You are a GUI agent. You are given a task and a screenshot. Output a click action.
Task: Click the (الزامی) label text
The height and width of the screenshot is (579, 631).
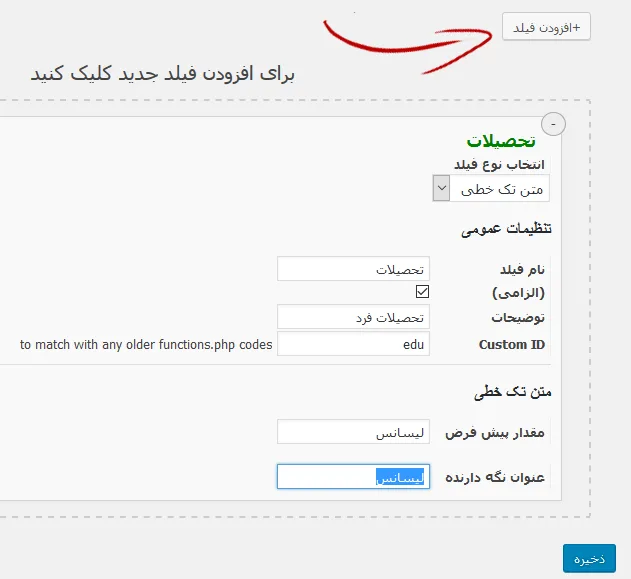pos(518,293)
